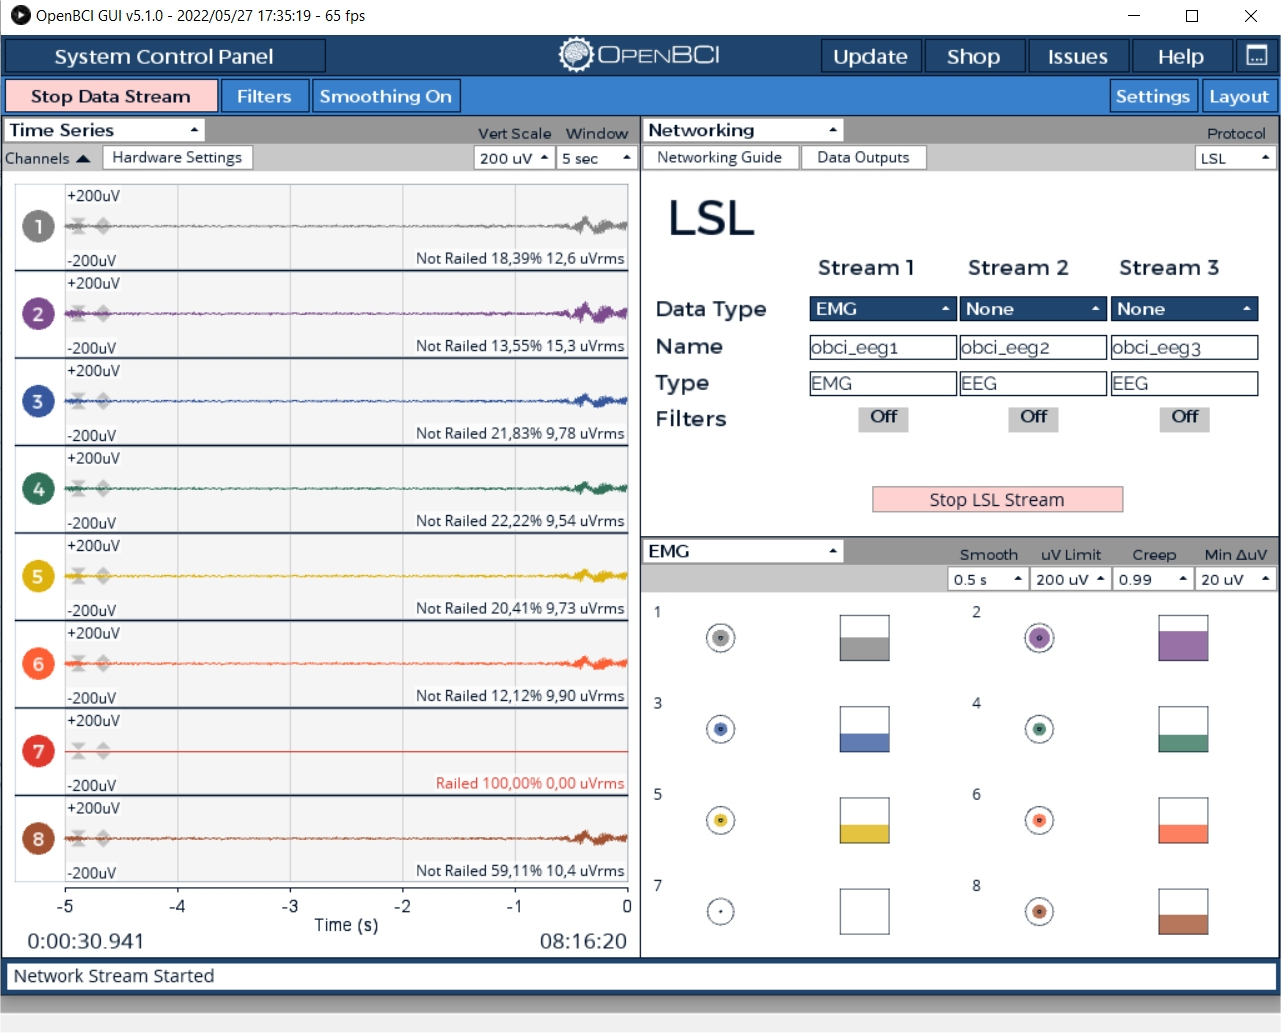Image resolution: width=1281 pixels, height=1033 pixels.
Task: Click channel 2 purple EMG level bar
Action: pos(1183,638)
